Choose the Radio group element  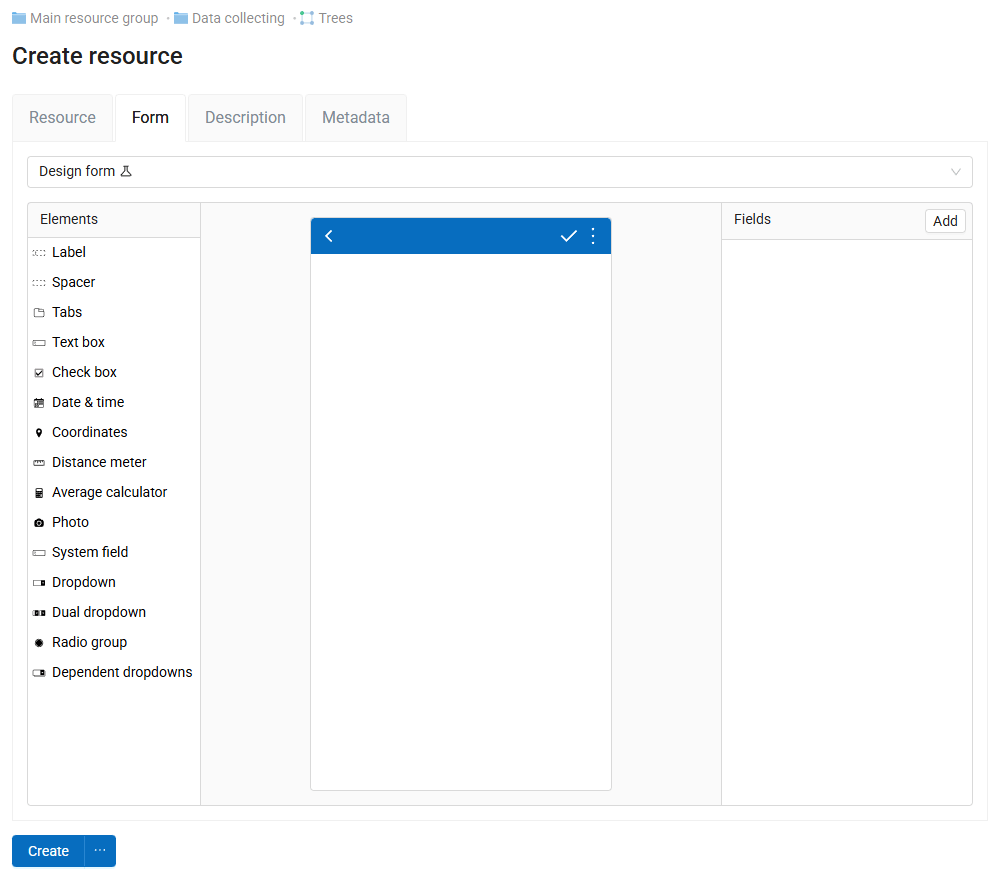[x=89, y=642]
